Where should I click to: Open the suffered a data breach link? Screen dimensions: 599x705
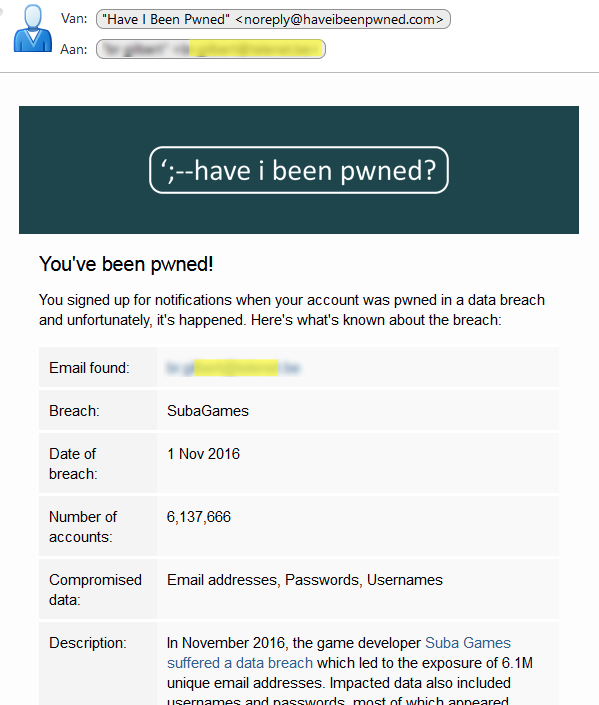pos(240,663)
